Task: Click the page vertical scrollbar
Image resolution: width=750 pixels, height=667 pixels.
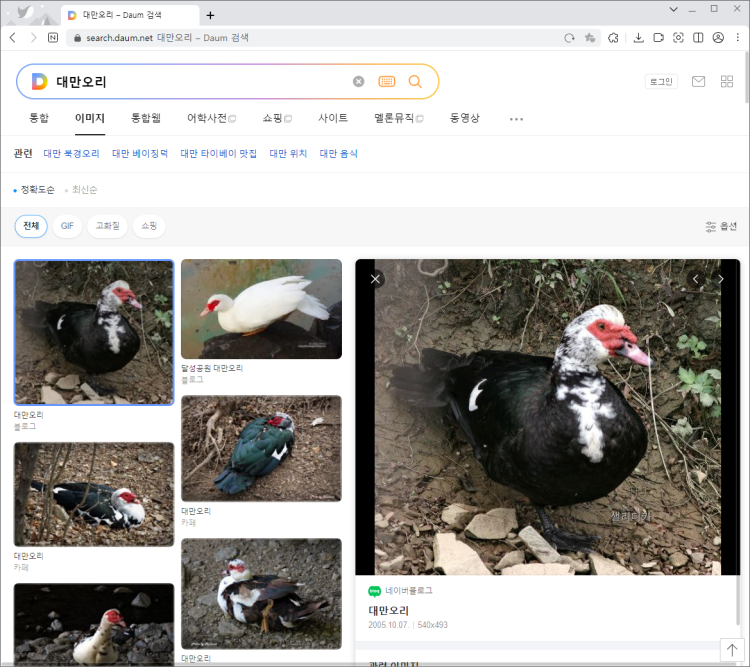Action: pos(747,77)
